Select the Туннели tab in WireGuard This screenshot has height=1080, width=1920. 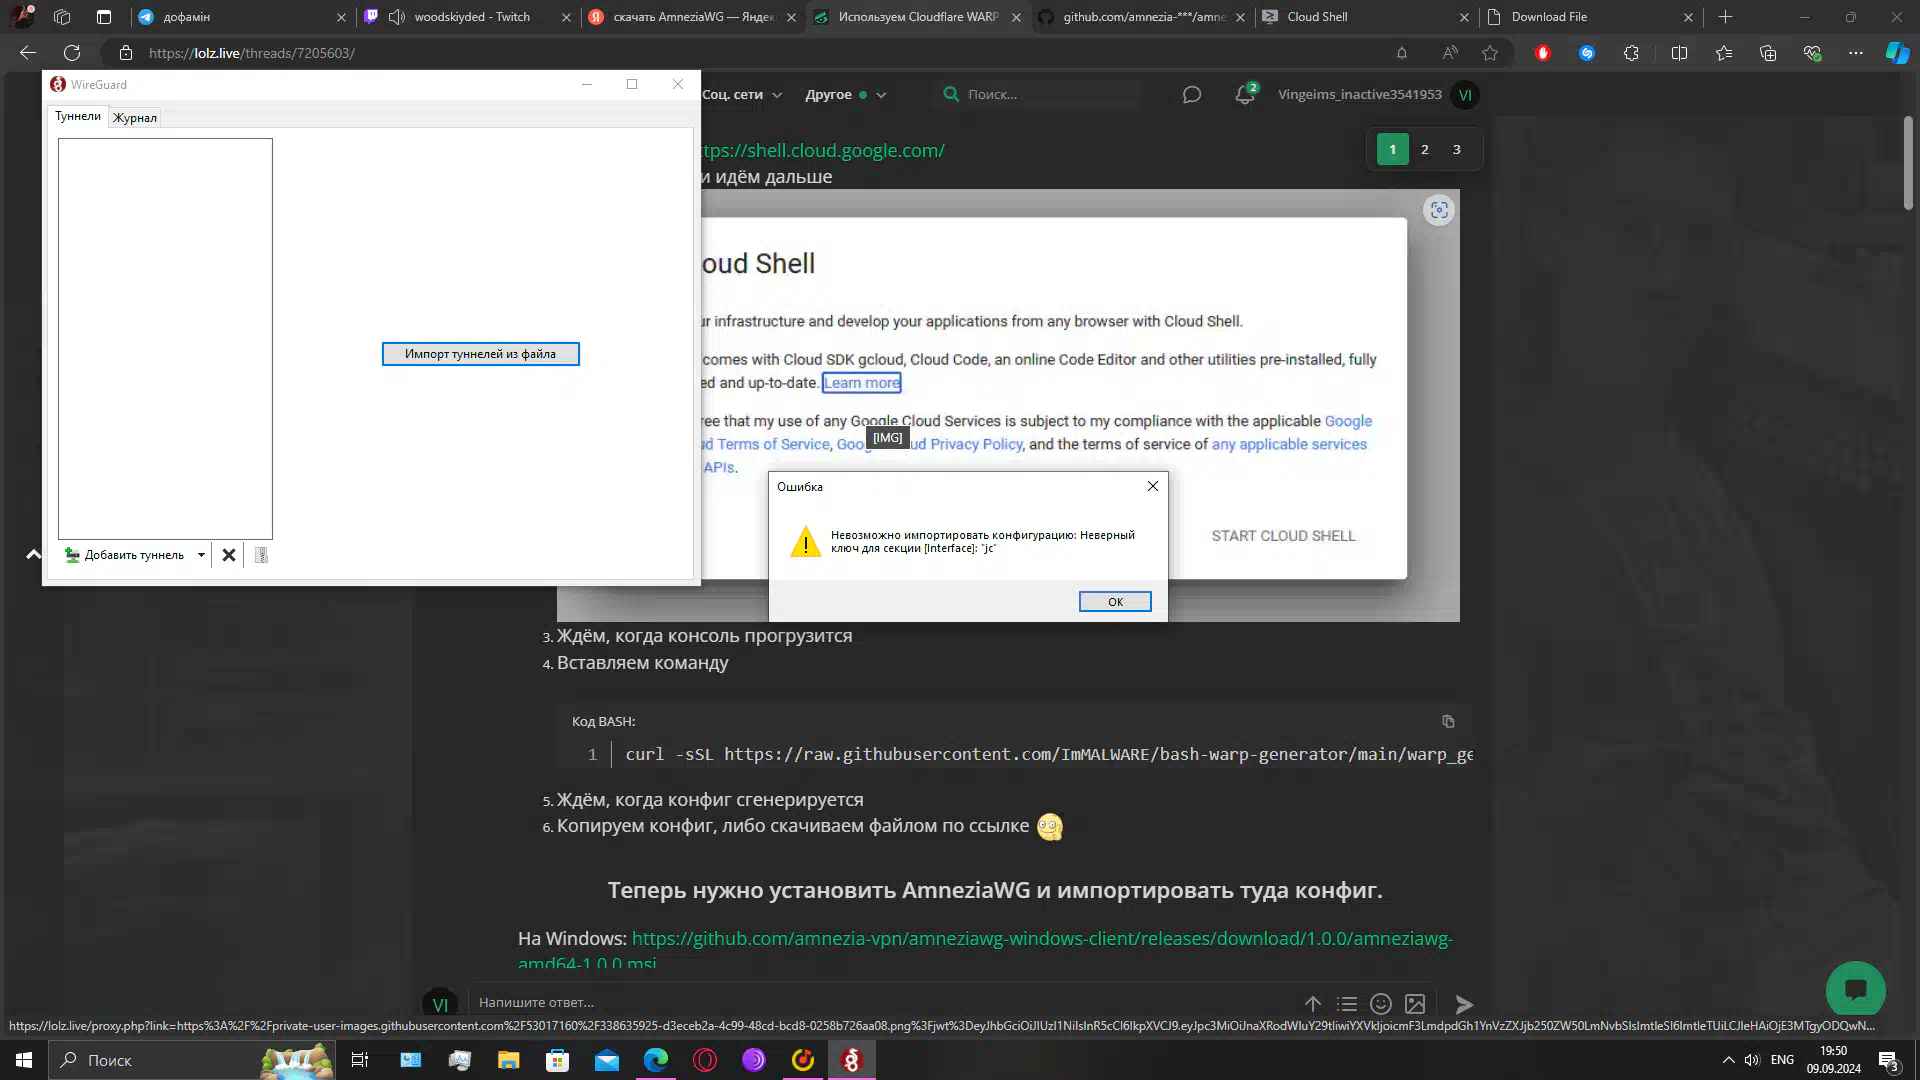pos(78,116)
